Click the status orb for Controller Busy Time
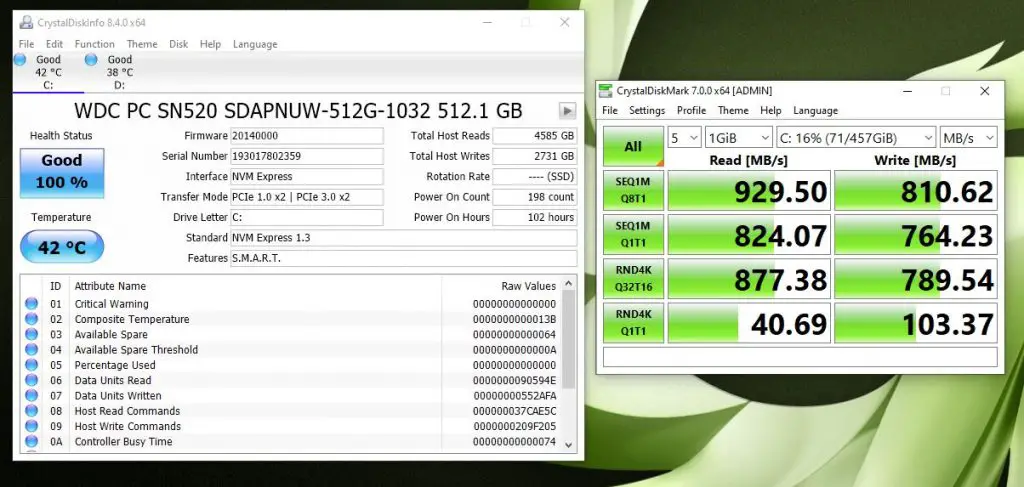Image resolution: width=1024 pixels, height=487 pixels. click(31, 442)
